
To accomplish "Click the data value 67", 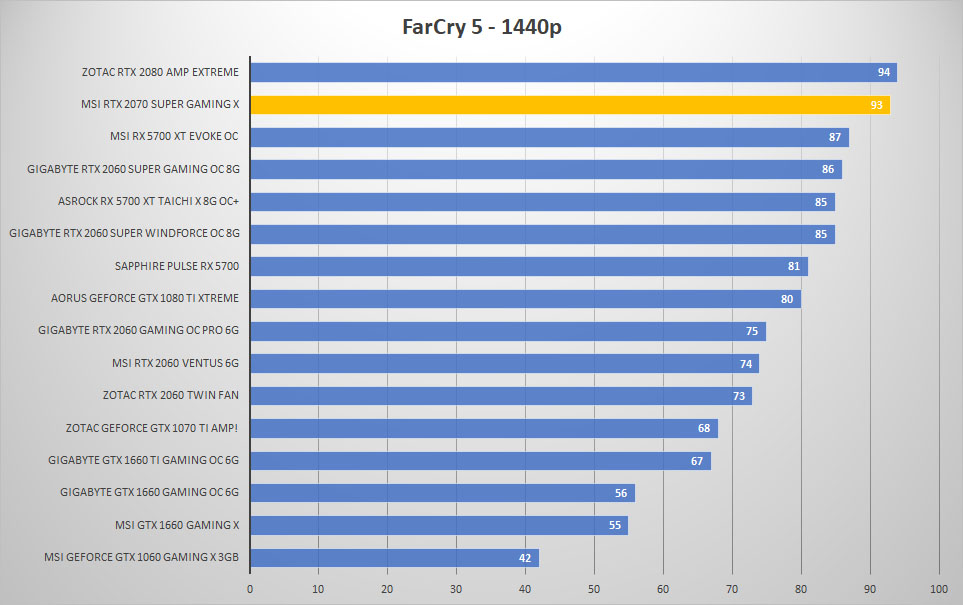I will 696,461.
